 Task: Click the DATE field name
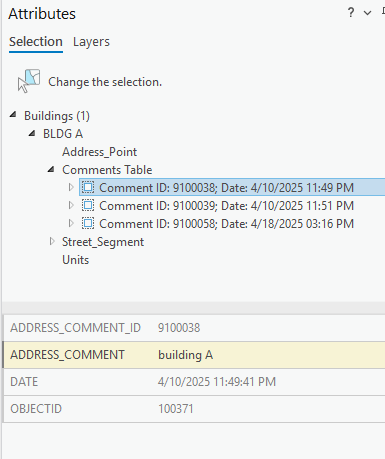tap(24, 382)
